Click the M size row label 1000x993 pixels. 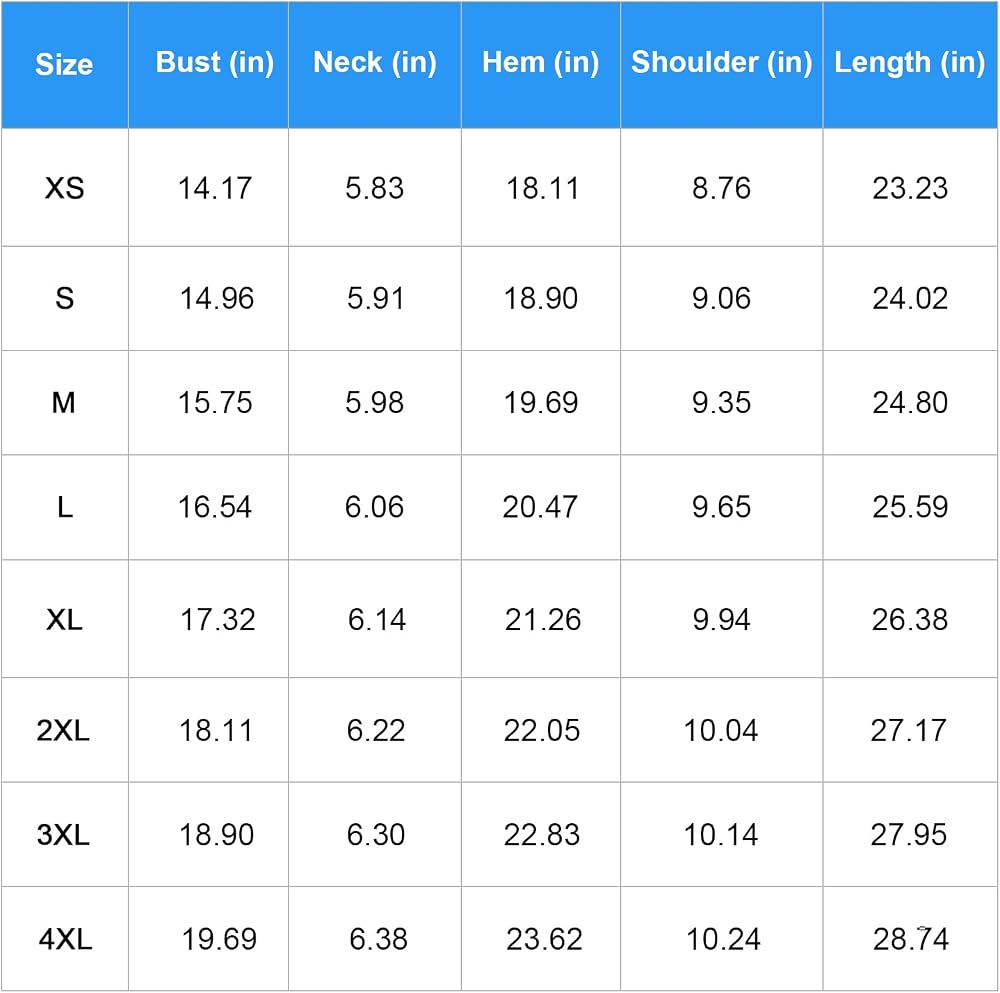point(64,402)
